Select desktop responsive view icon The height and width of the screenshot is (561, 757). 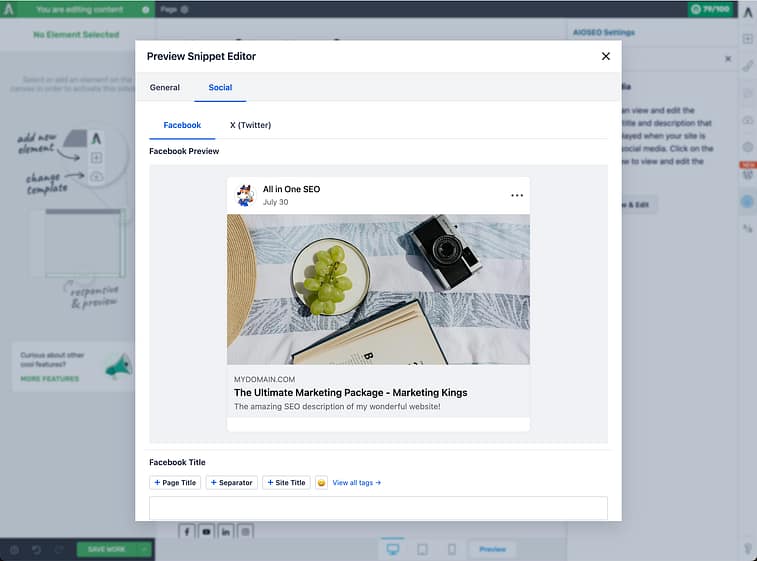coord(393,549)
